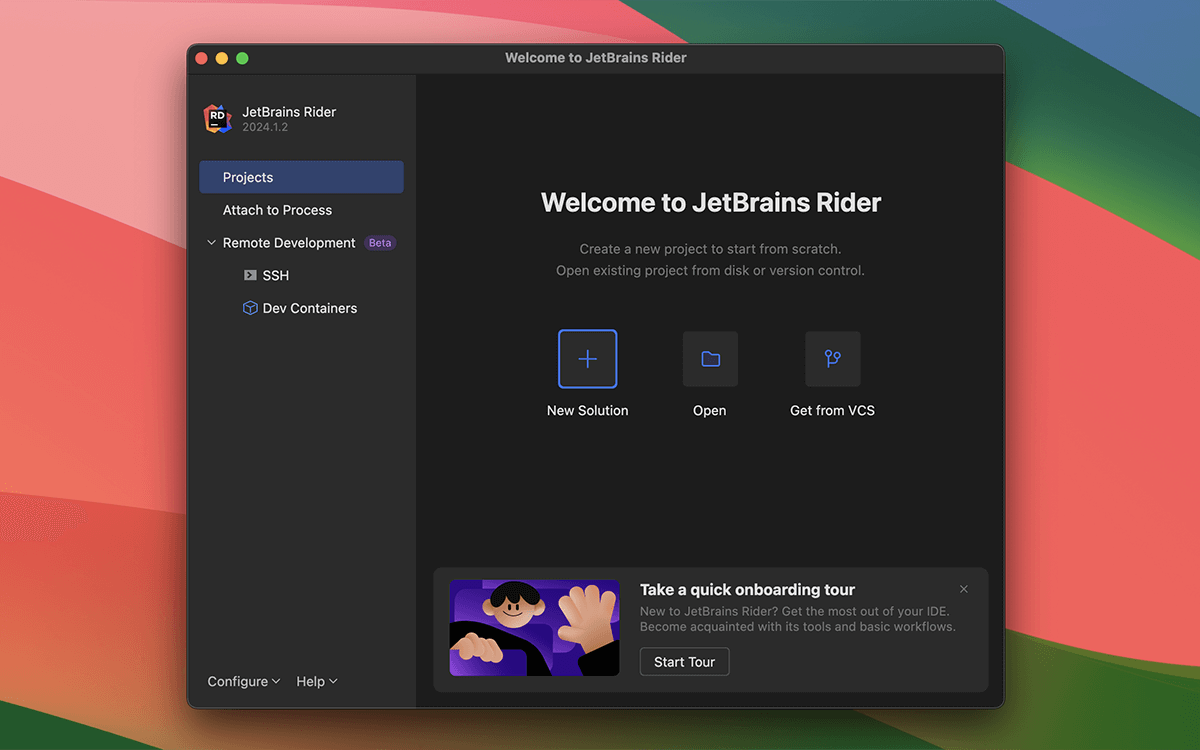Click the green maximize window button
This screenshot has height=750, width=1200.
coord(242,58)
